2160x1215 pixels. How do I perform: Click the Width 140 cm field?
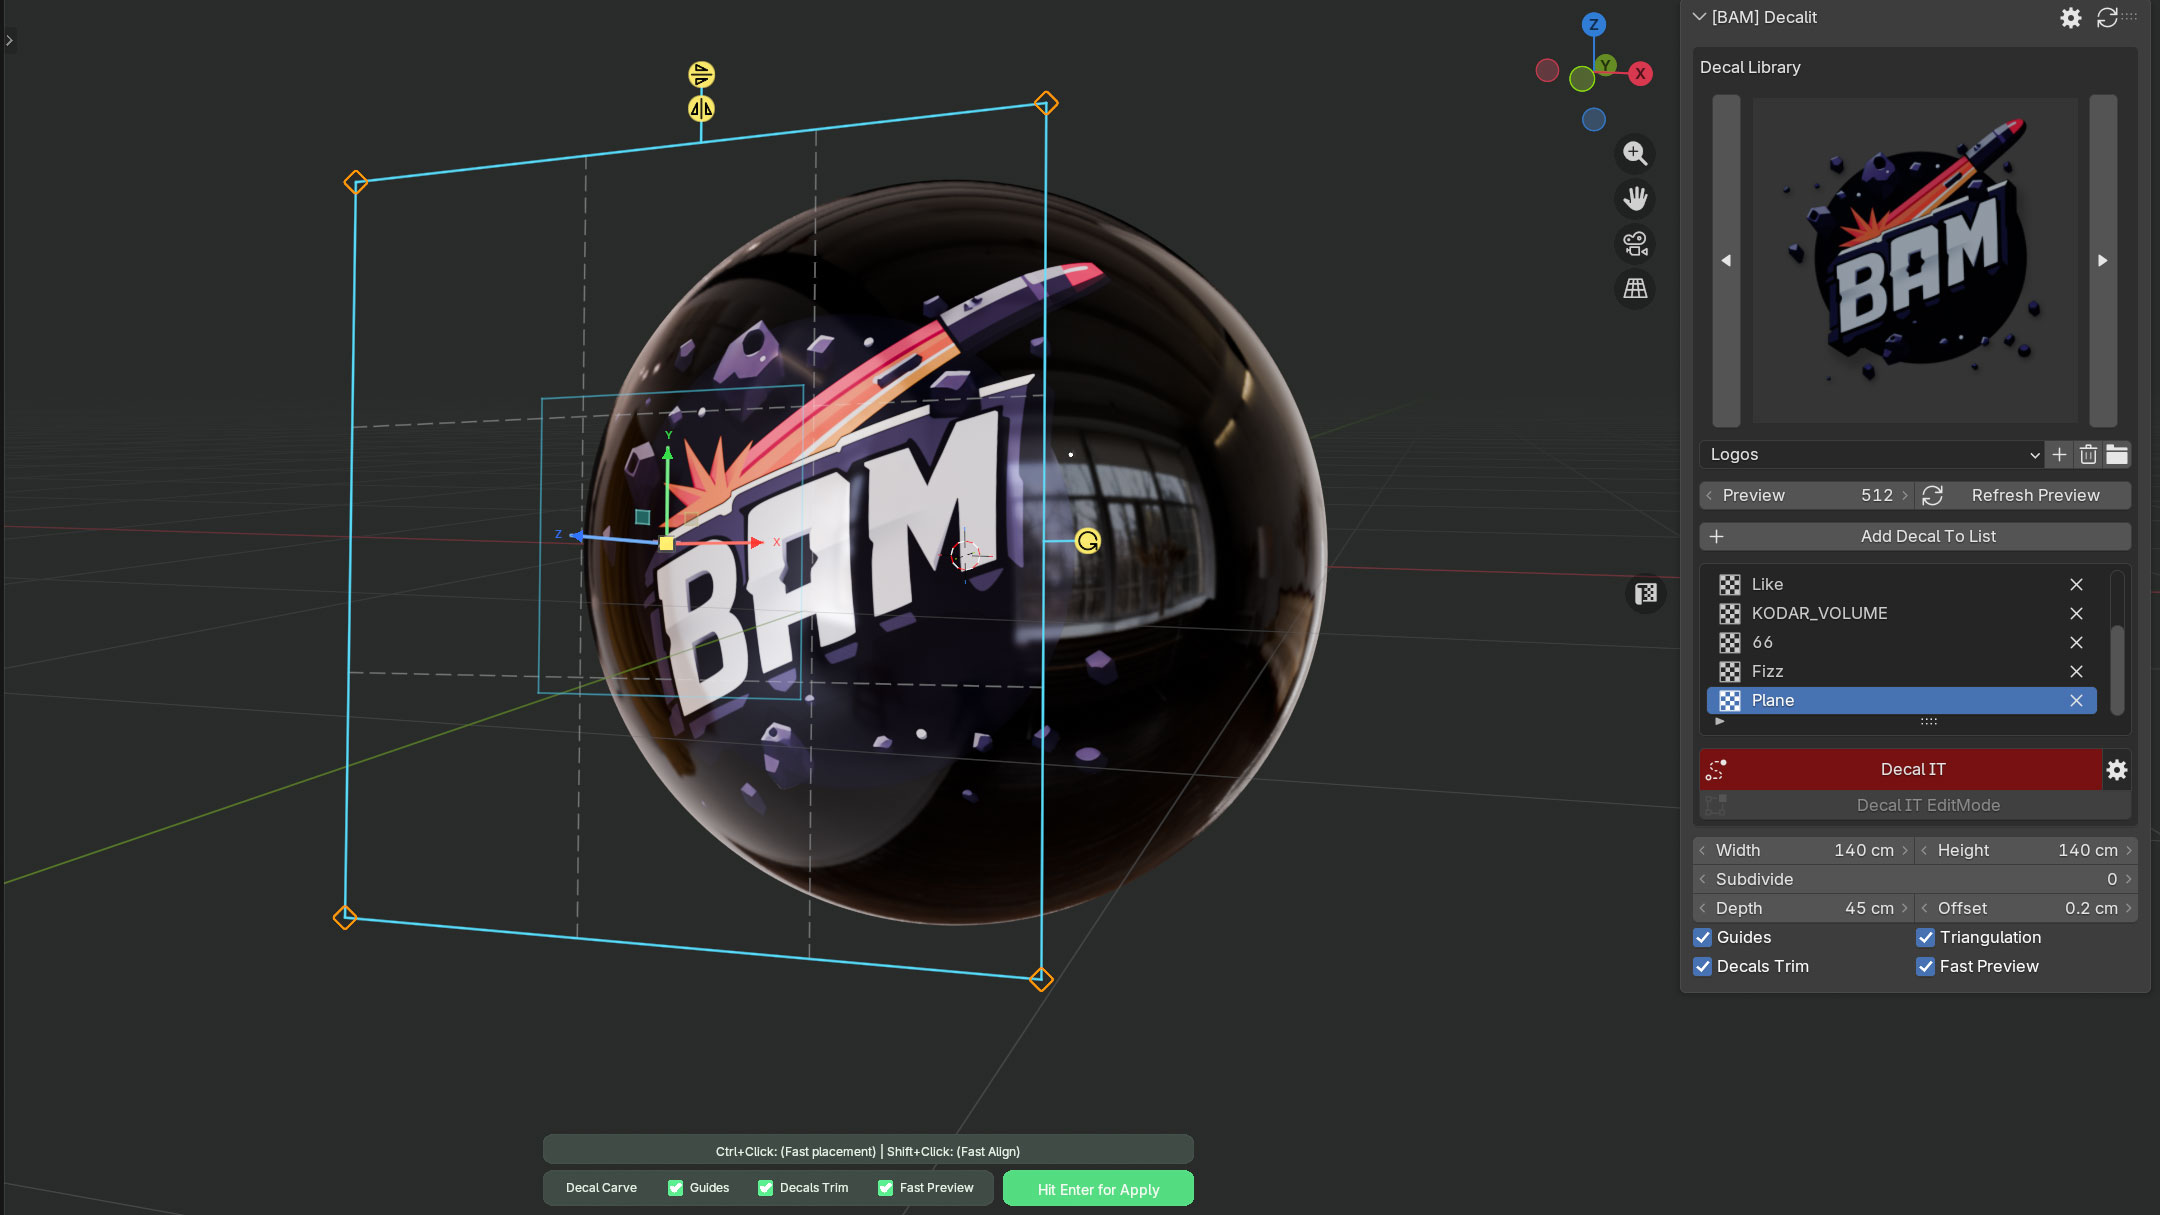point(1804,851)
